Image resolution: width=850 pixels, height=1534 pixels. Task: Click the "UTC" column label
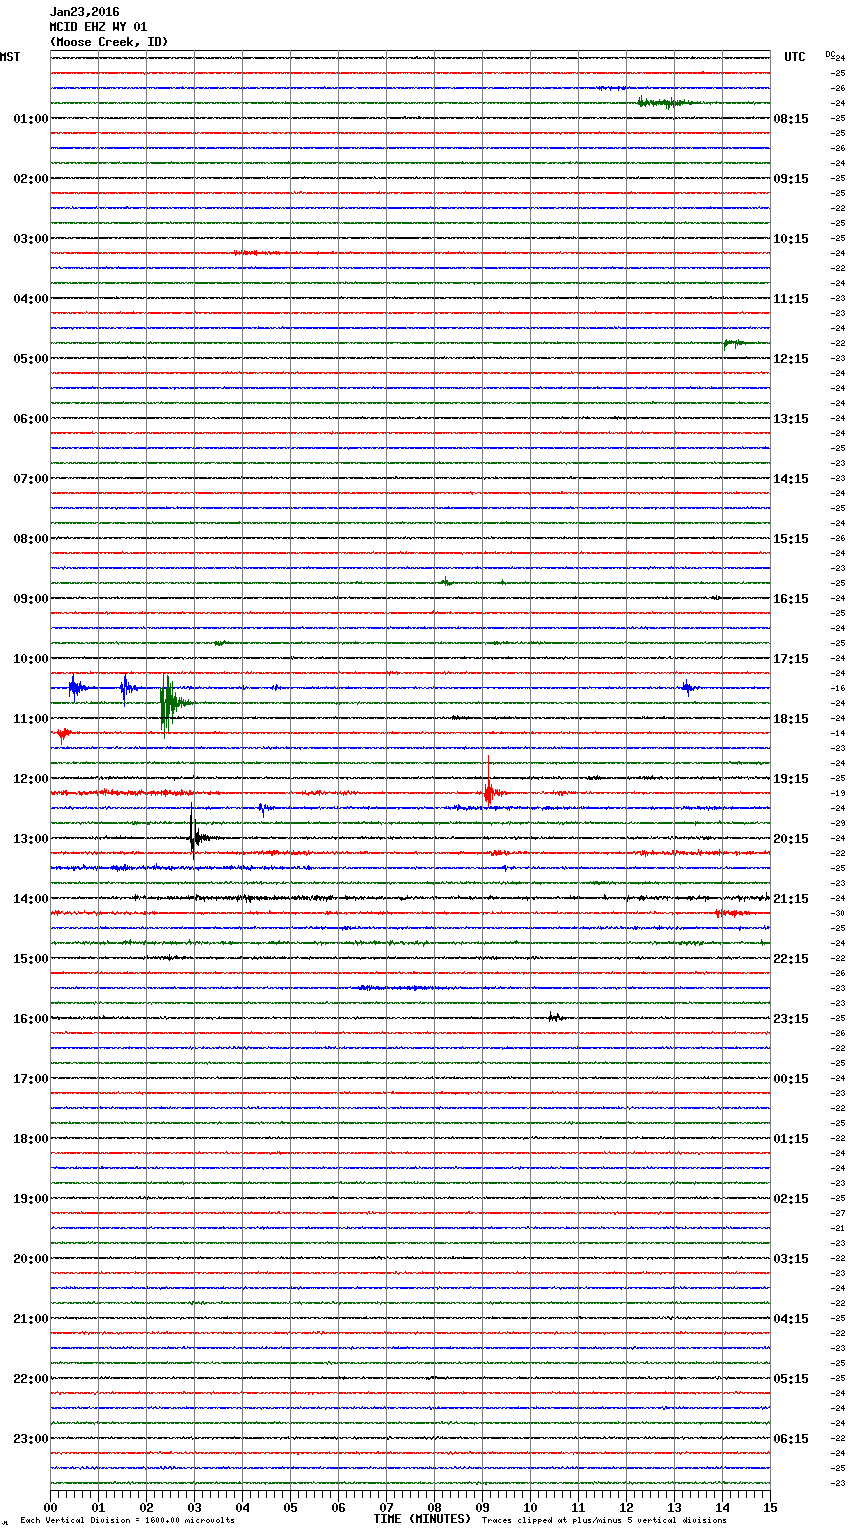pos(795,57)
